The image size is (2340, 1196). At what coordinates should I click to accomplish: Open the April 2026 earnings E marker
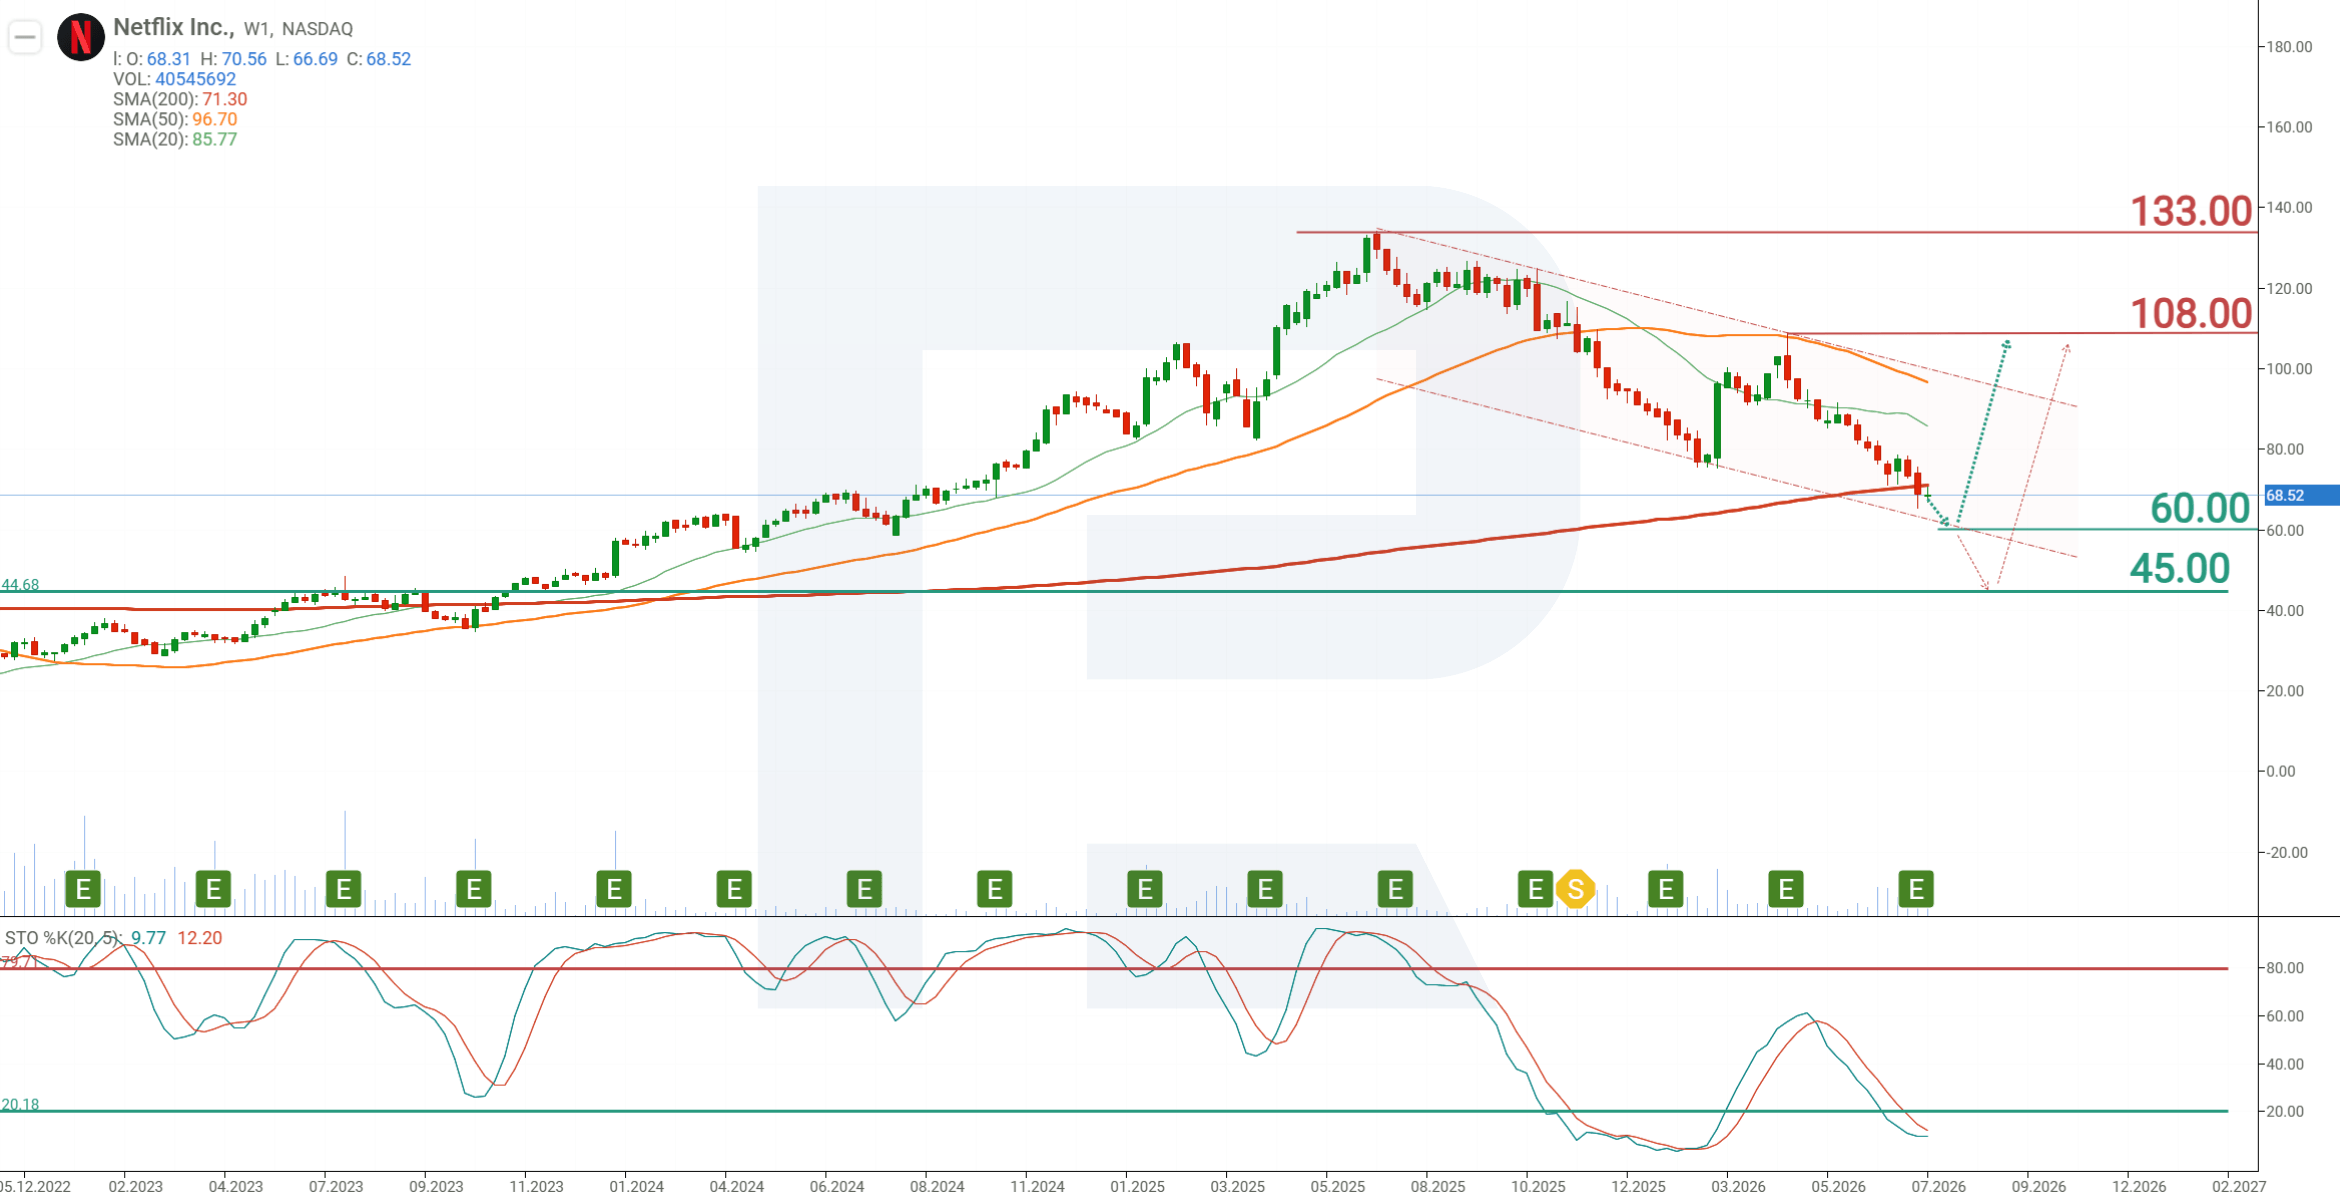(x=1786, y=888)
